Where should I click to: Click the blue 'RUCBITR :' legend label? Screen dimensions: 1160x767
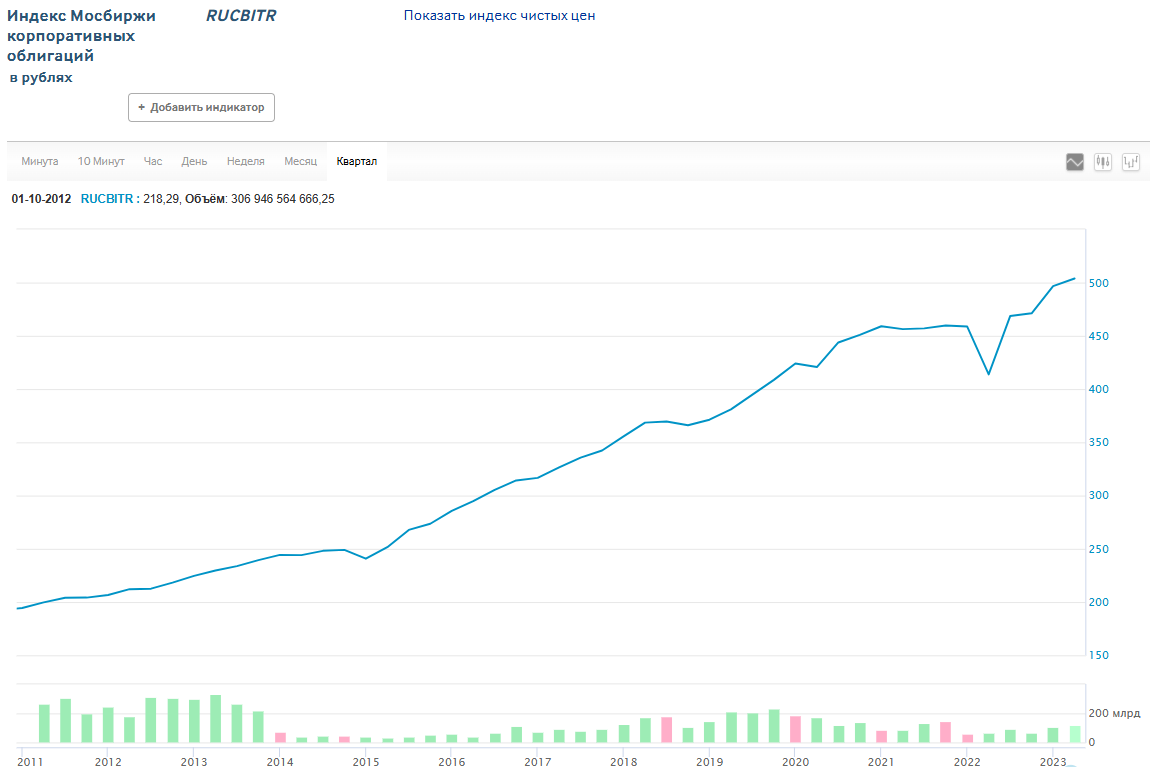[110, 199]
